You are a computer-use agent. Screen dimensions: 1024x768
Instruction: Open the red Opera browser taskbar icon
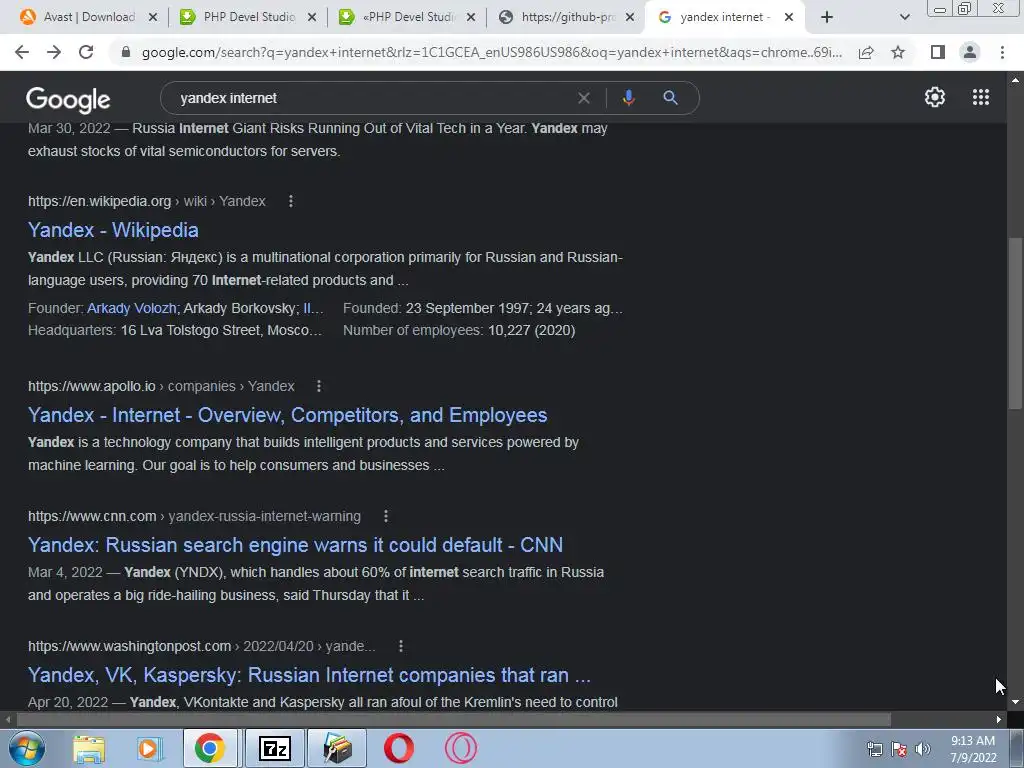click(398, 748)
